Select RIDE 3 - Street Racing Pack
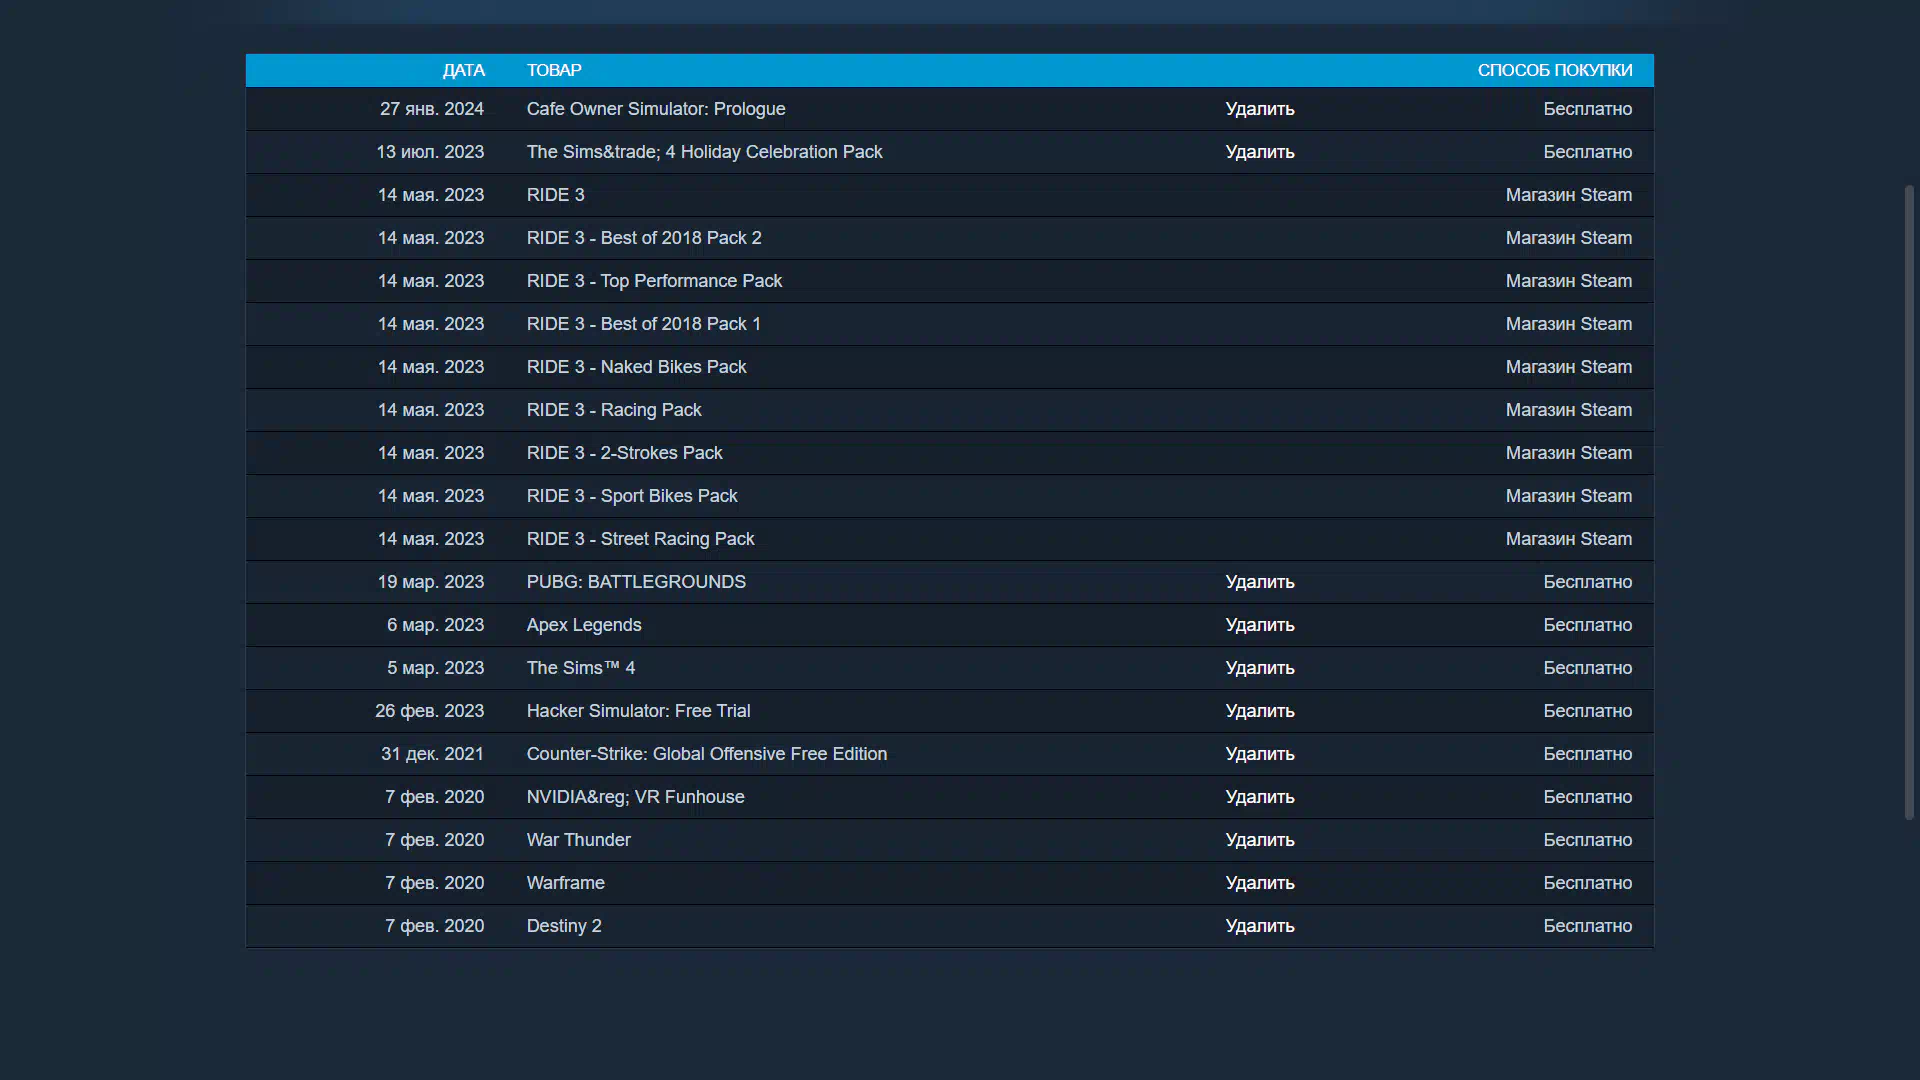Viewport: 1920px width, 1080px height. coord(641,539)
